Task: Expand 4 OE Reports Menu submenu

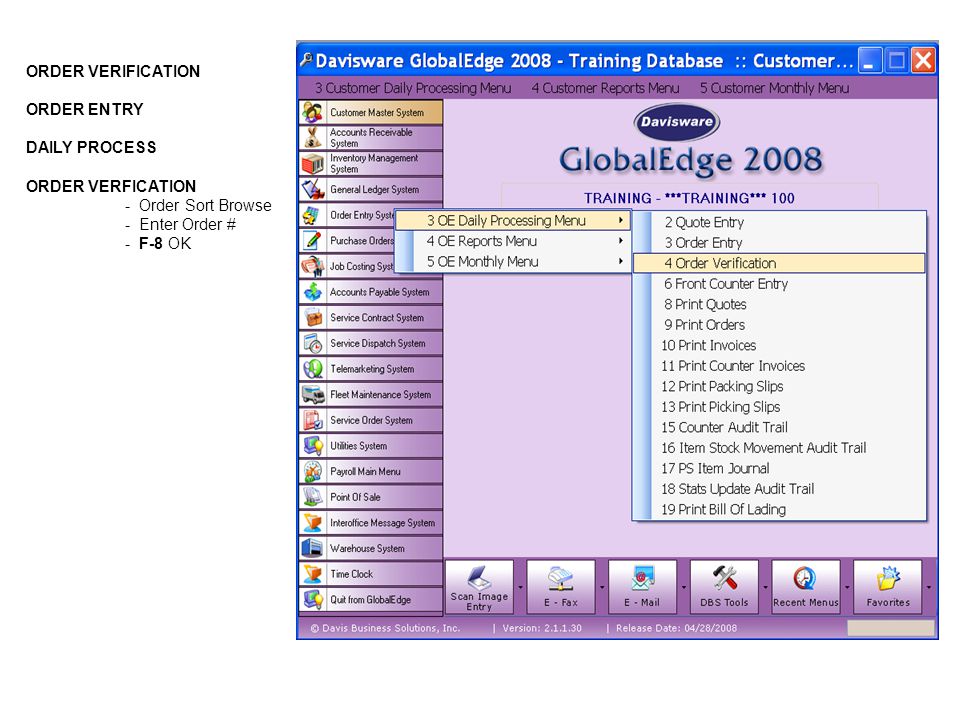Action: tap(513, 241)
